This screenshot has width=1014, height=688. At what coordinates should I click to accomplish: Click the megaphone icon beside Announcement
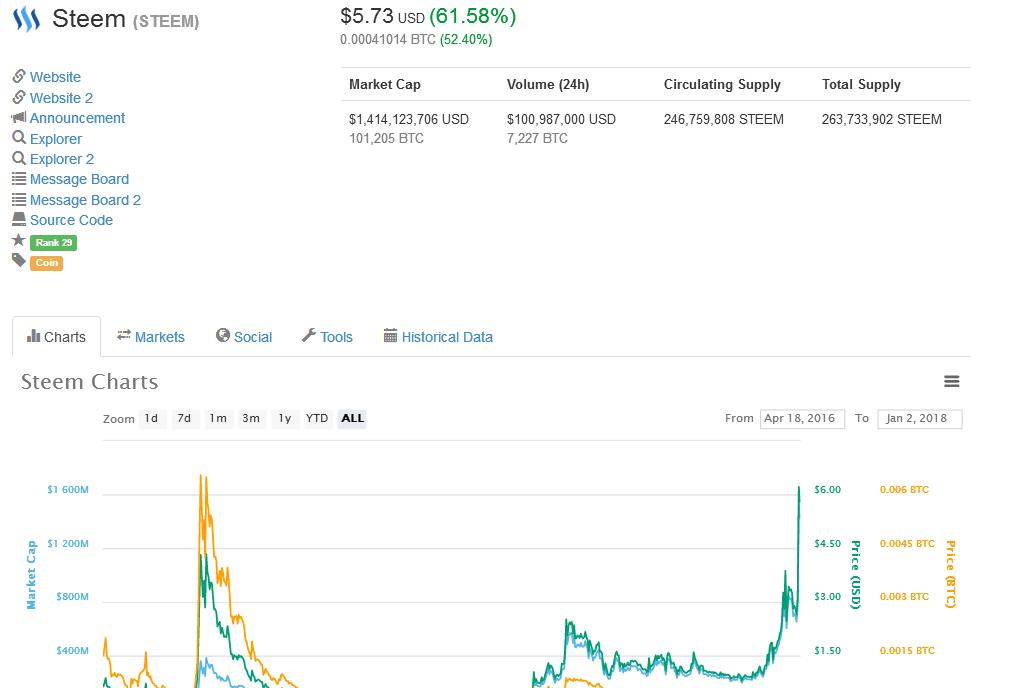click(x=19, y=118)
